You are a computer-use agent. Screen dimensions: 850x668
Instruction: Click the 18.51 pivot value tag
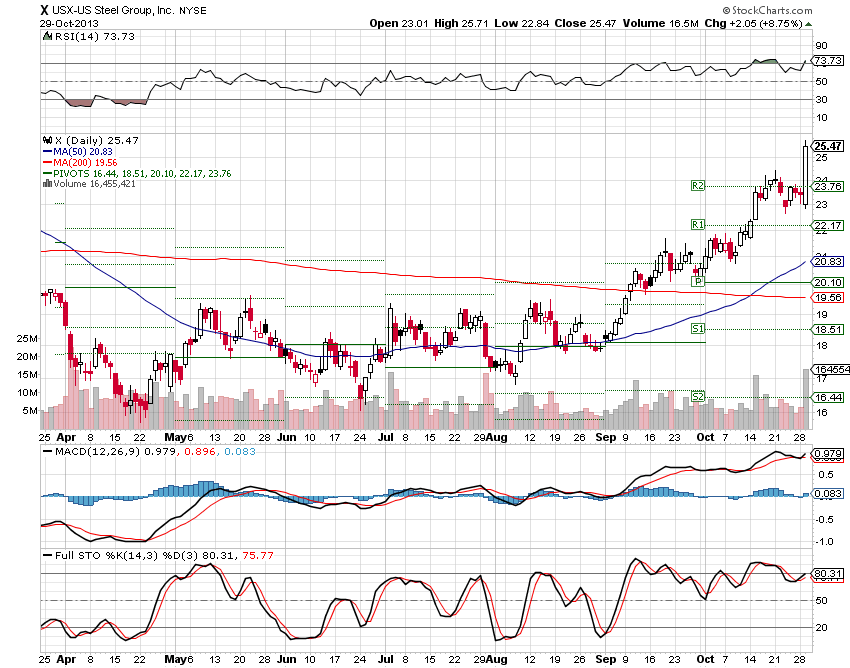click(x=828, y=330)
